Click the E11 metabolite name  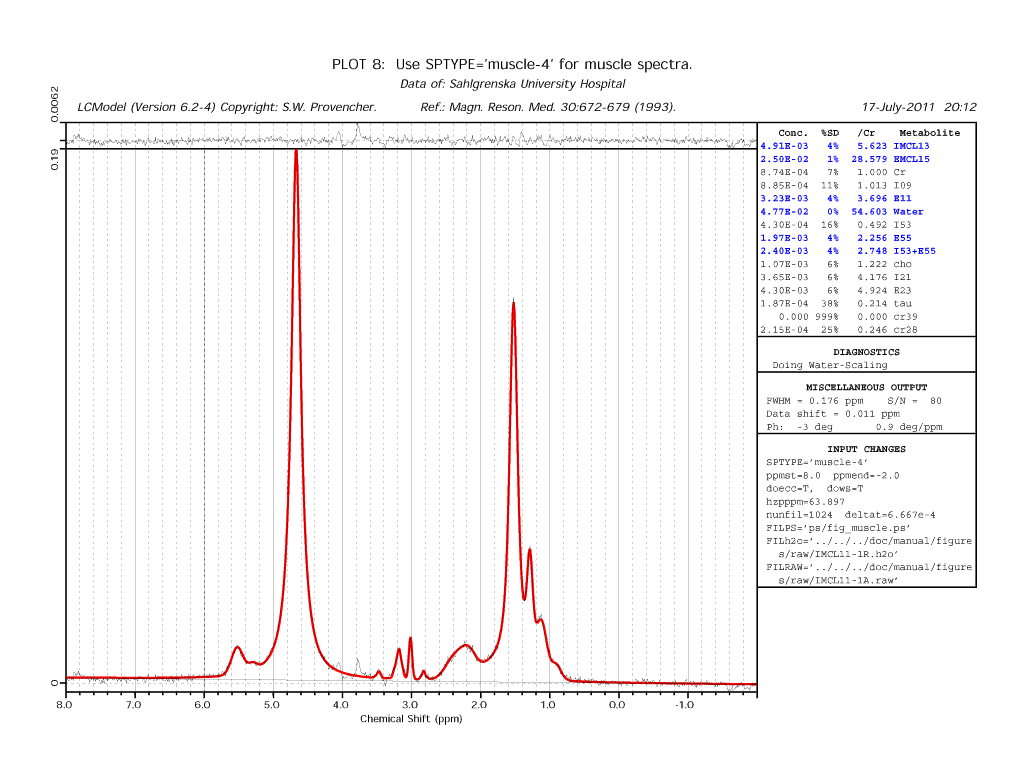(x=903, y=199)
